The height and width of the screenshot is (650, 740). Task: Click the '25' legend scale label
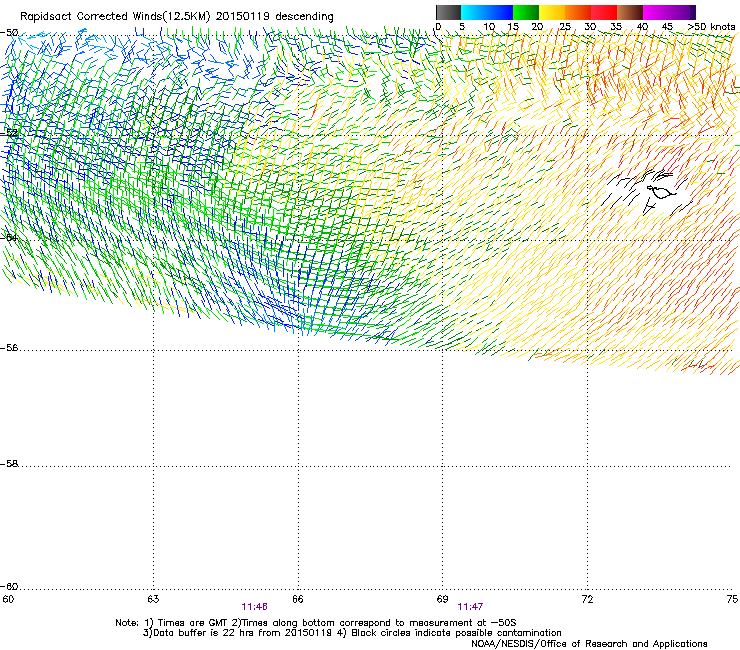(565, 27)
